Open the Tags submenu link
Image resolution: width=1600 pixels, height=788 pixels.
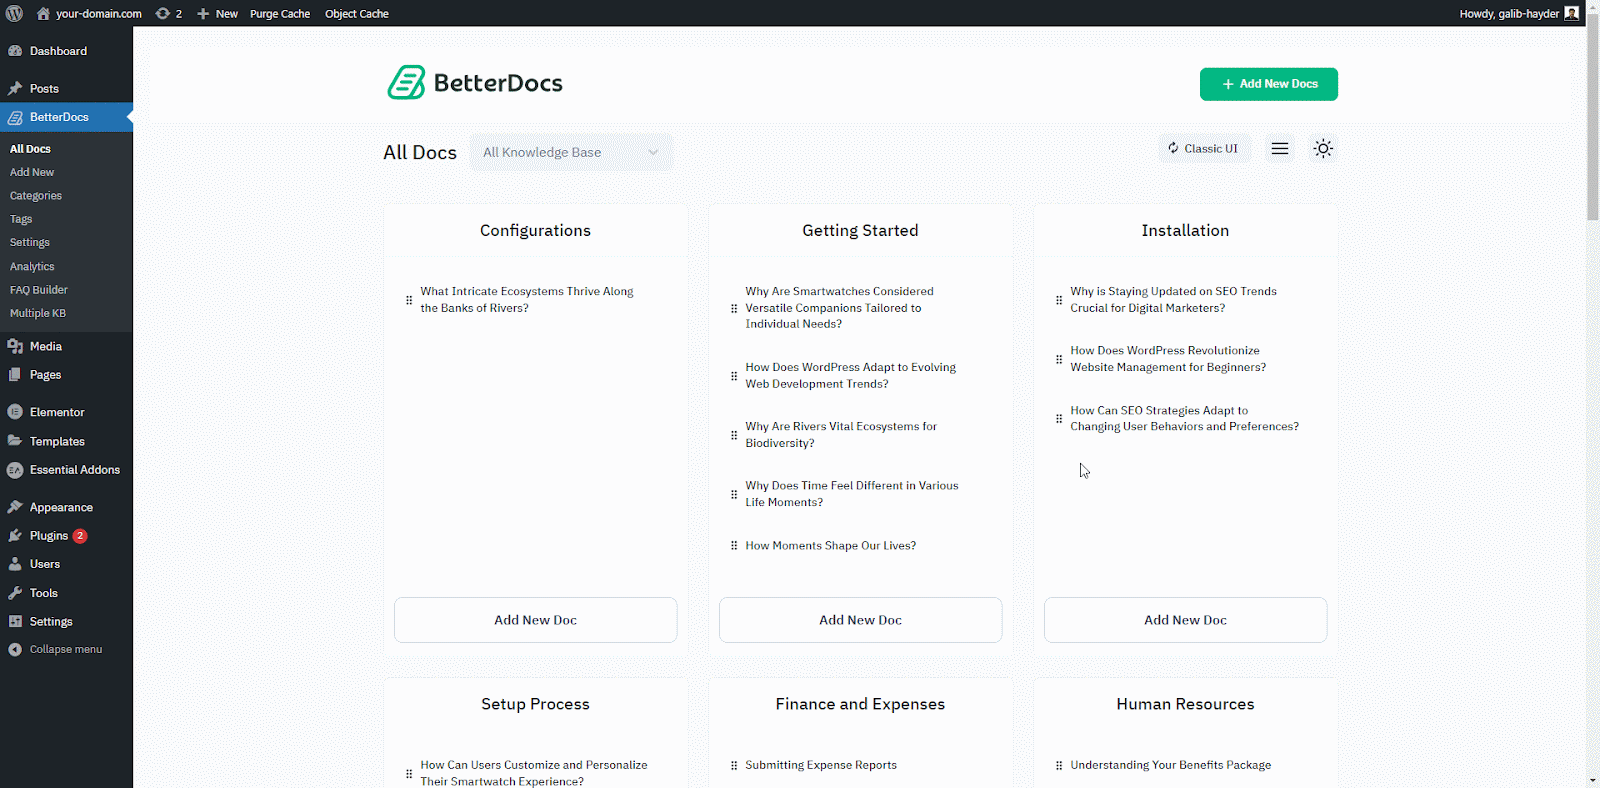coord(21,219)
